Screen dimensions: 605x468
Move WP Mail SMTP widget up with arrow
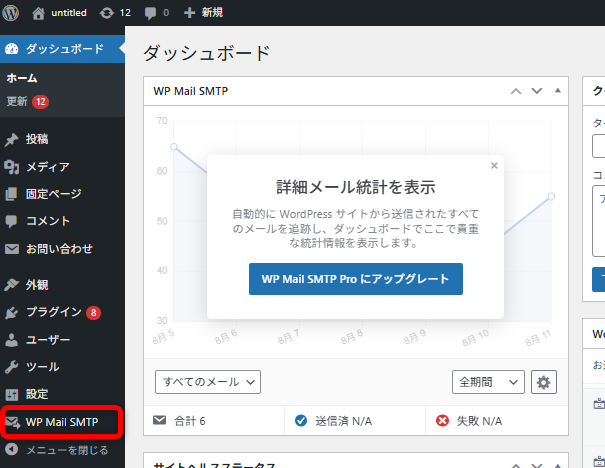point(516,91)
